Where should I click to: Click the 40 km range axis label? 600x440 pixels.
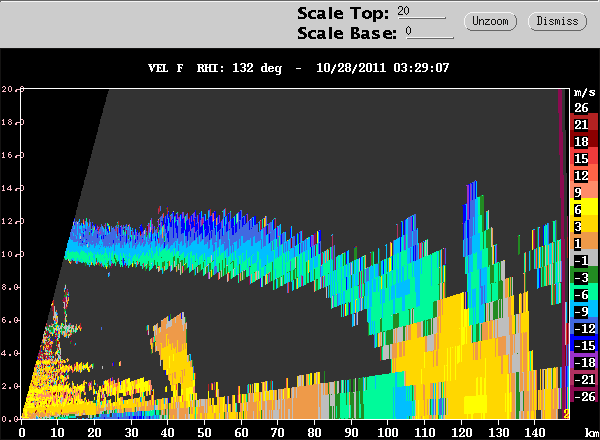click(x=168, y=433)
